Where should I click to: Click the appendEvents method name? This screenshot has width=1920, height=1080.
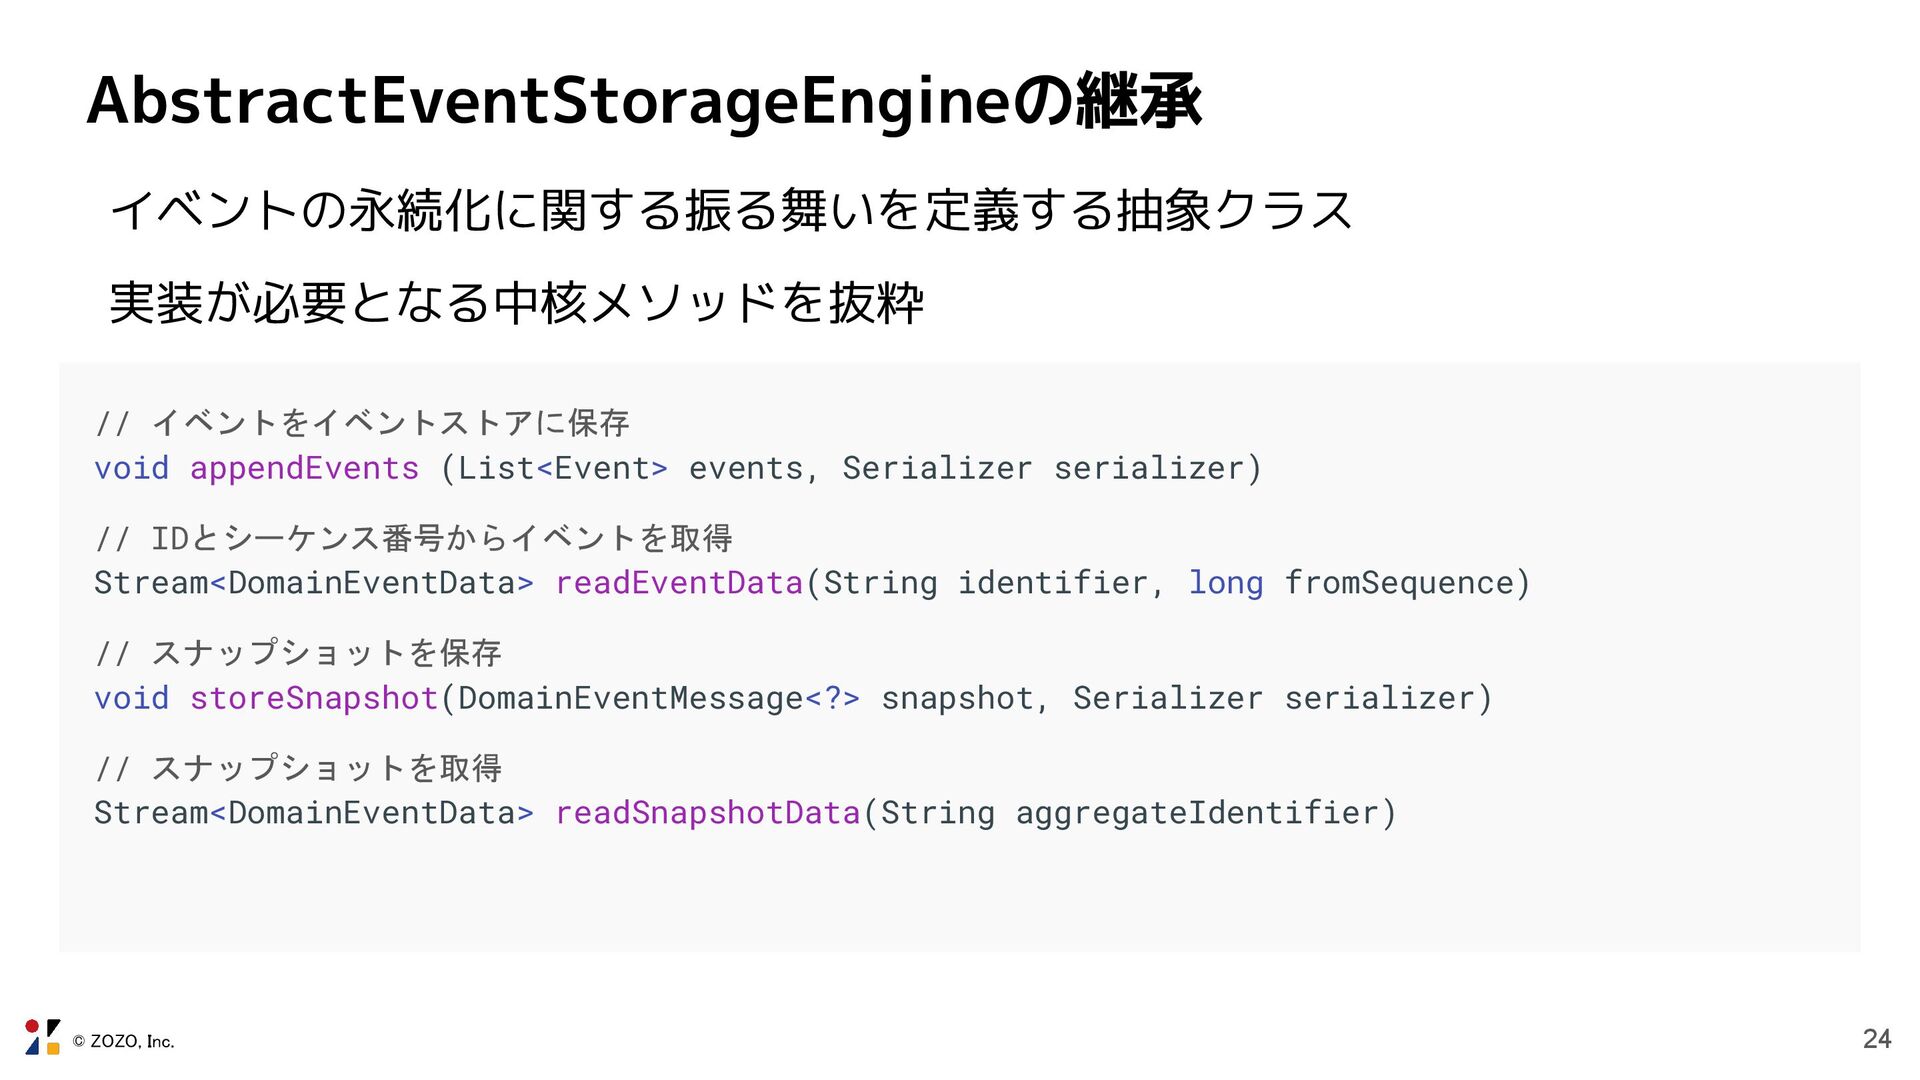(x=304, y=468)
